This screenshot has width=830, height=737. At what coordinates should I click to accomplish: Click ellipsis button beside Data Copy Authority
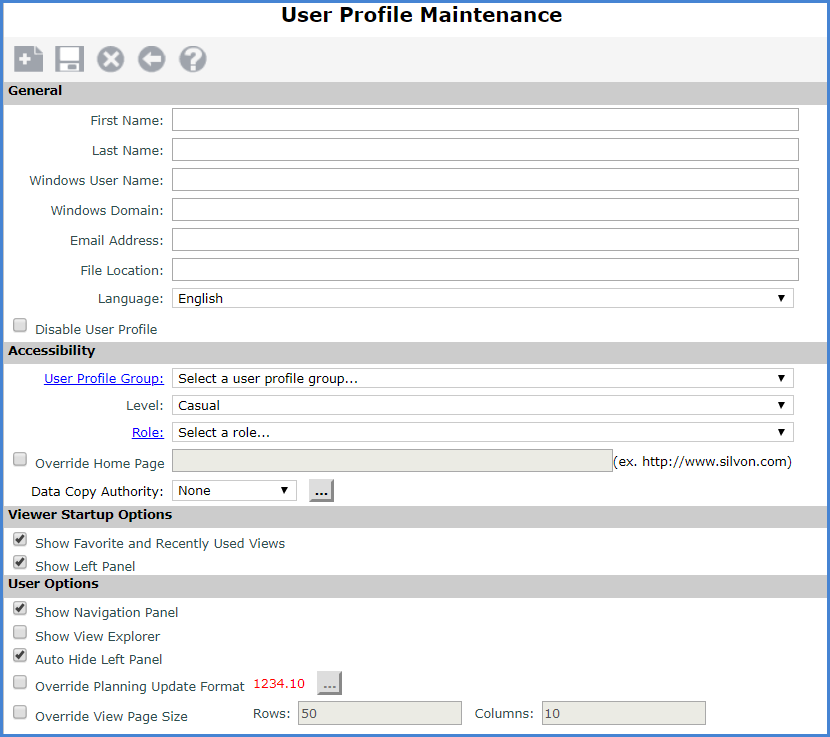(321, 491)
